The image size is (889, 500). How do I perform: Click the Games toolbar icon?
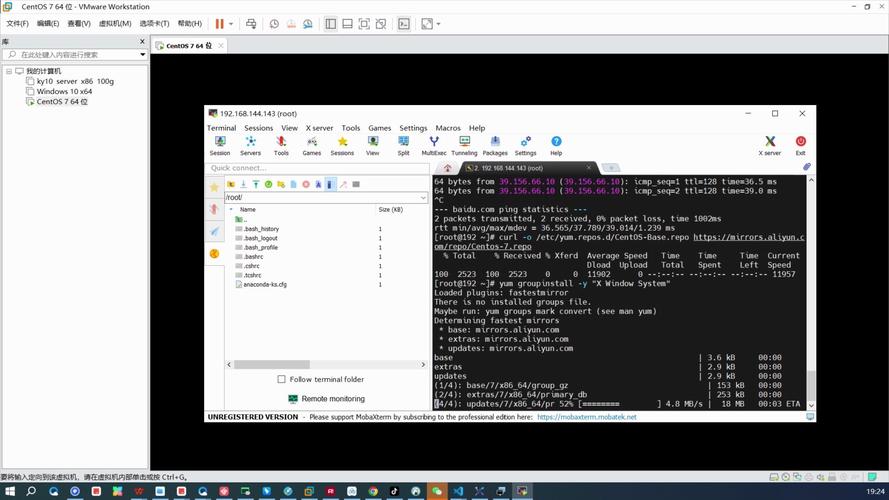click(312, 146)
